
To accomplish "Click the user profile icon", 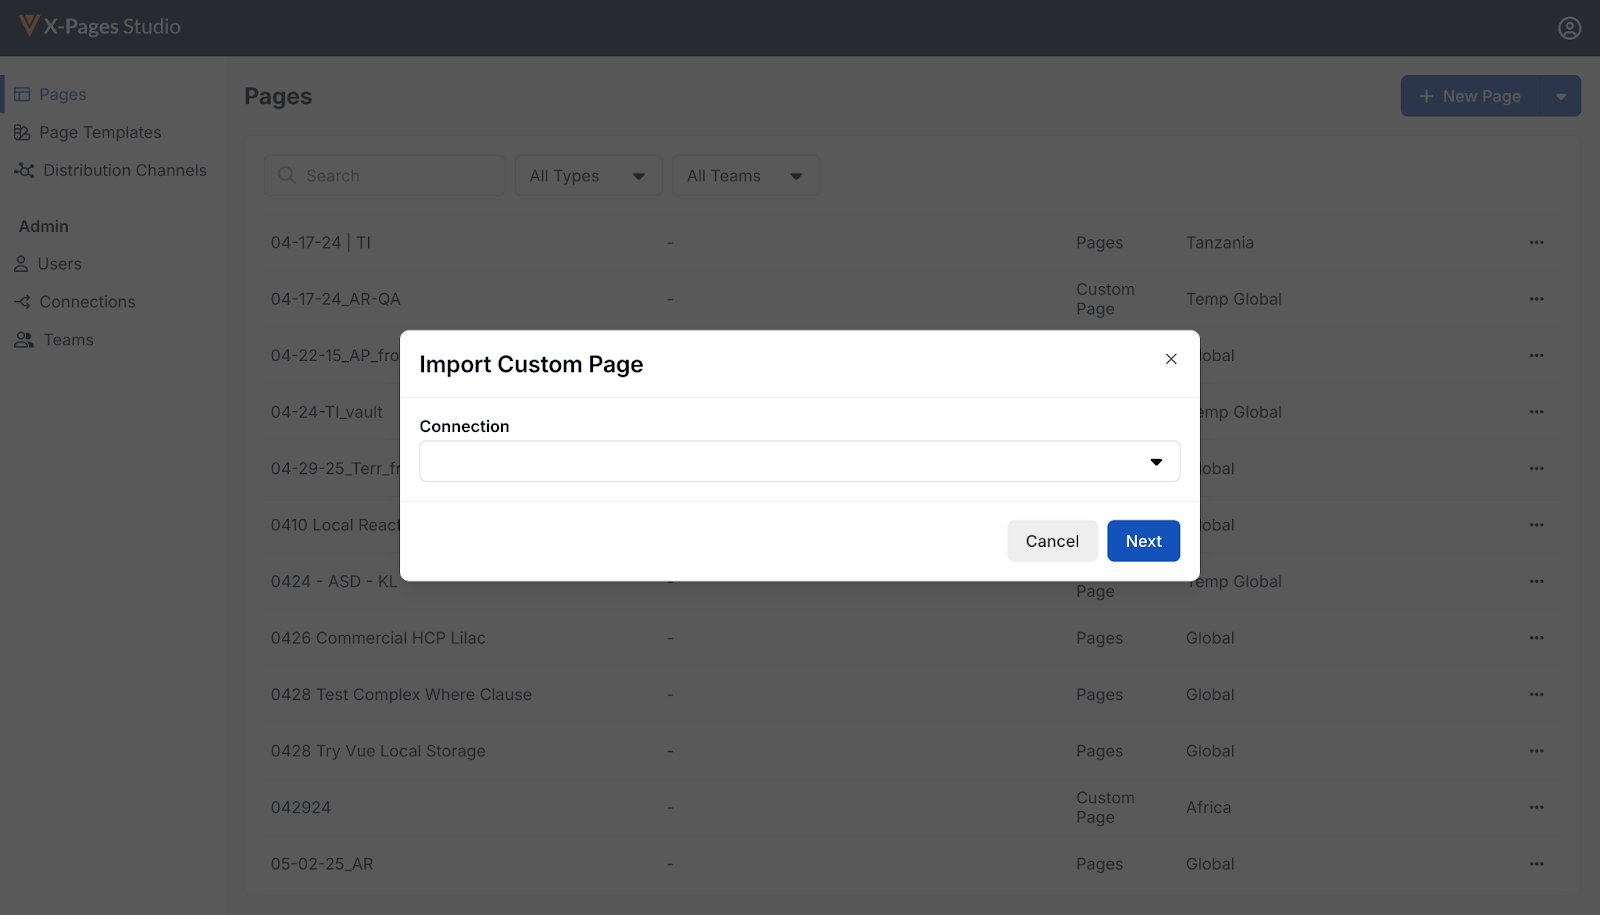I will coord(1569,28).
